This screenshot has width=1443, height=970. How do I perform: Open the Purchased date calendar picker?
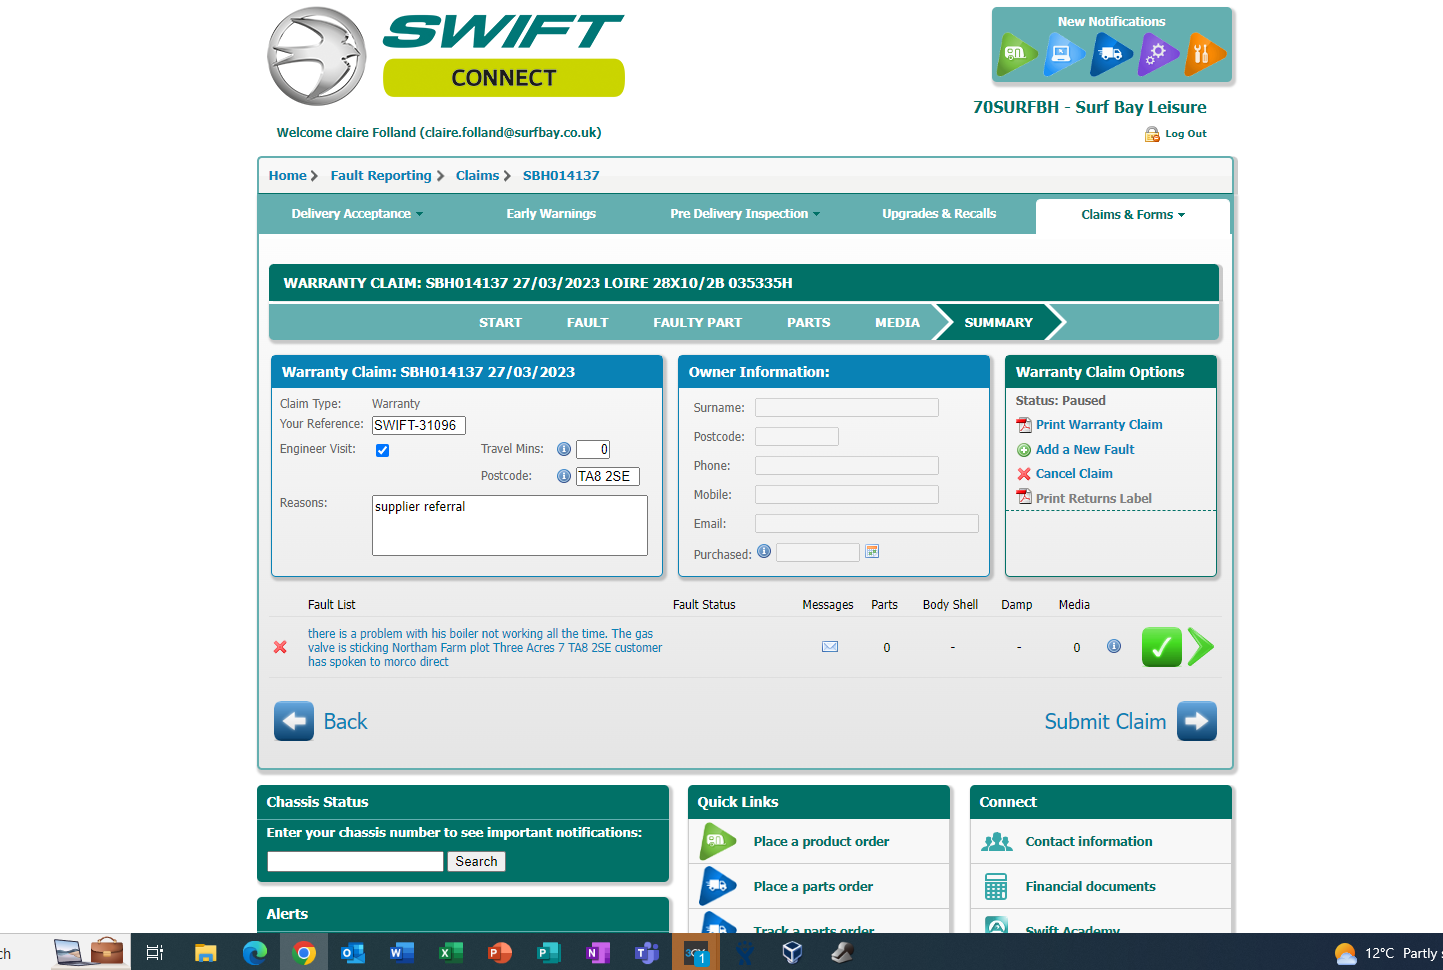click(x=872, y=551)
